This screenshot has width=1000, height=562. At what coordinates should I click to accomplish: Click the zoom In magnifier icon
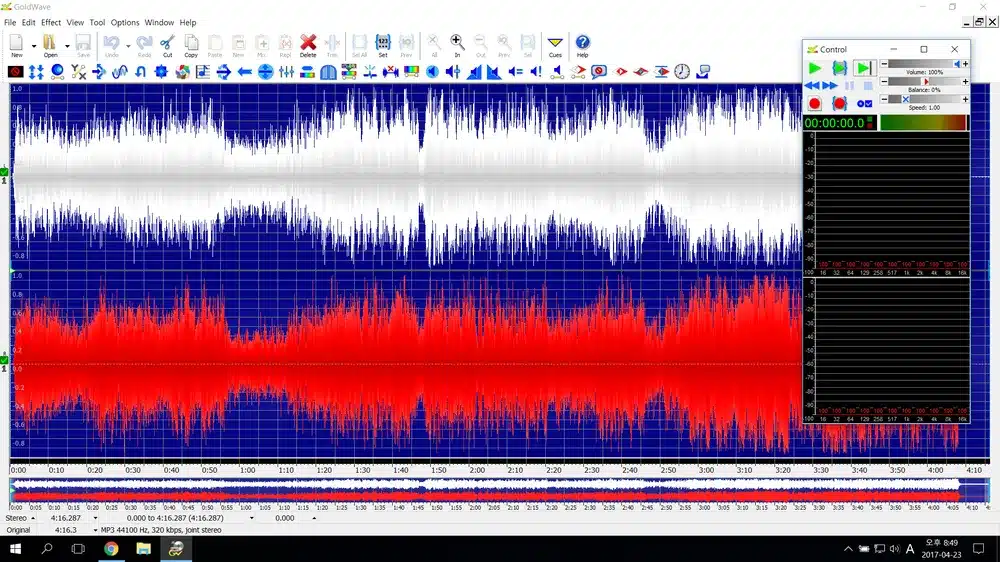[457, 43]
